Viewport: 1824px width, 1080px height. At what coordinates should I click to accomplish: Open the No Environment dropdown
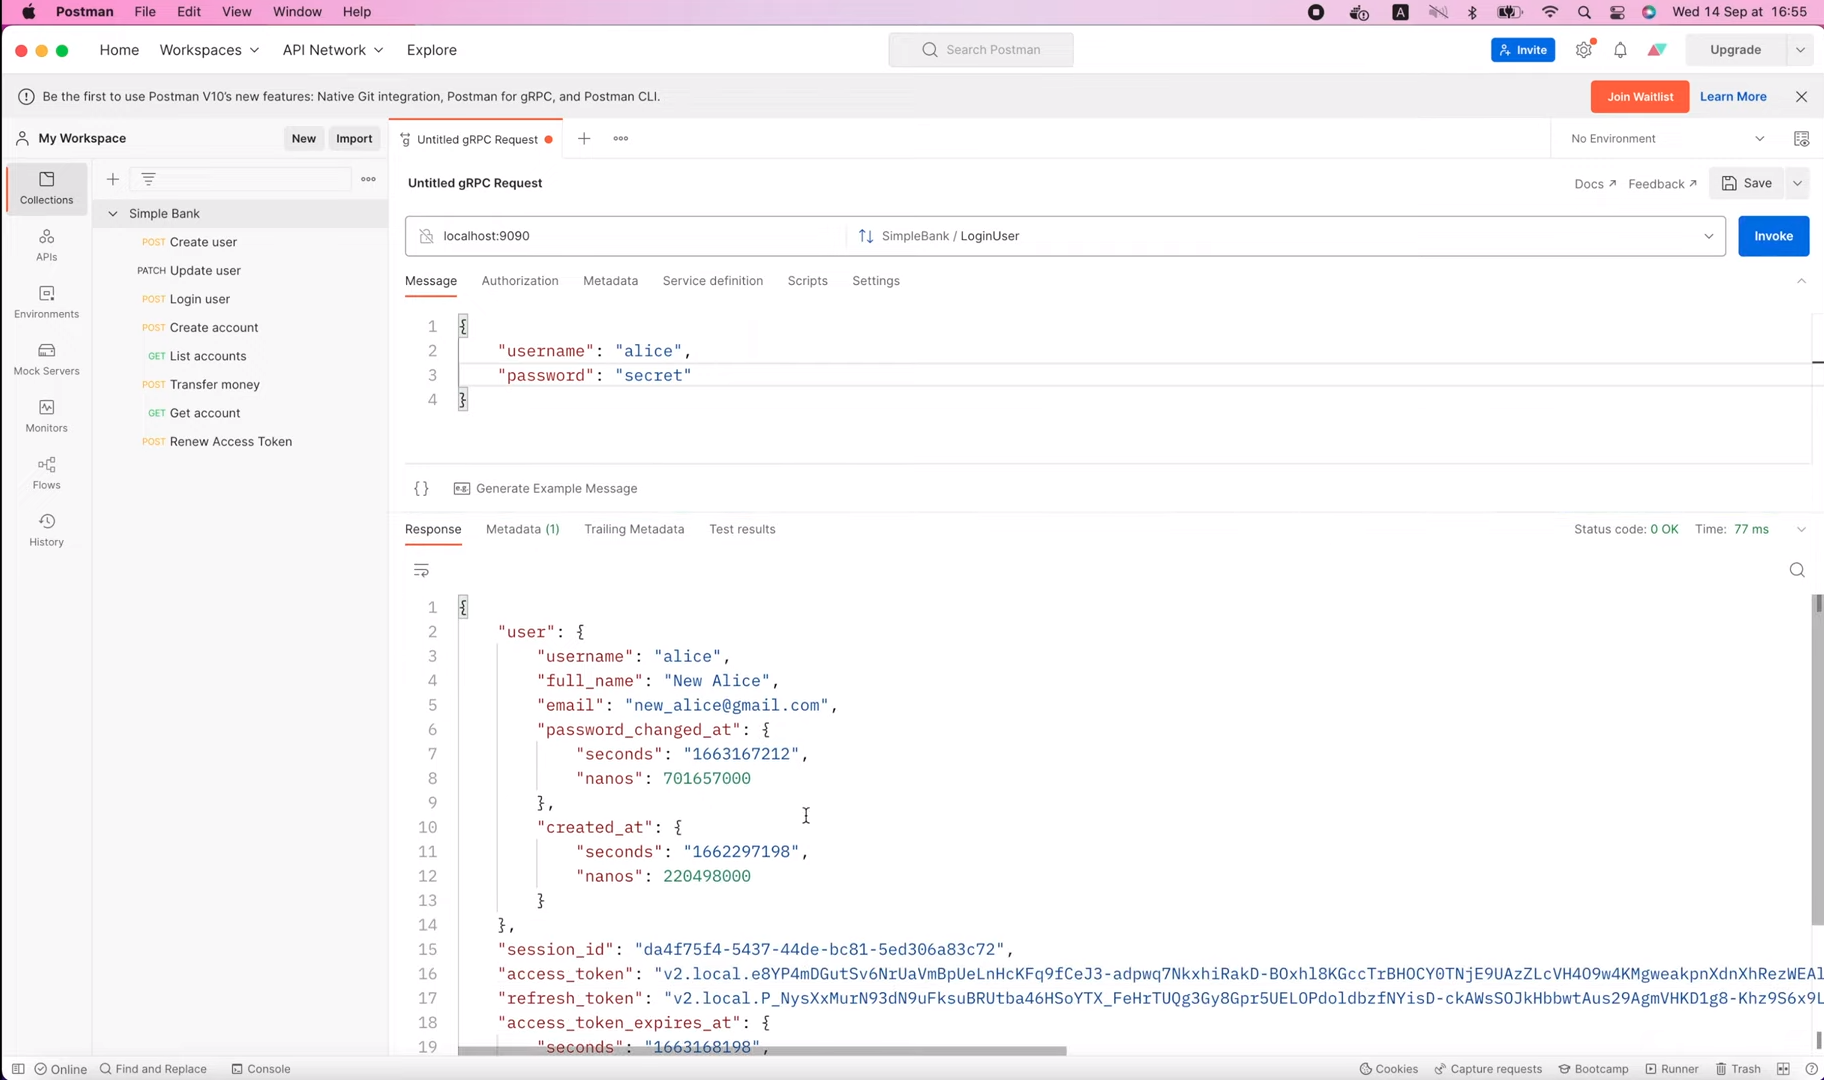pos(1667,139)
